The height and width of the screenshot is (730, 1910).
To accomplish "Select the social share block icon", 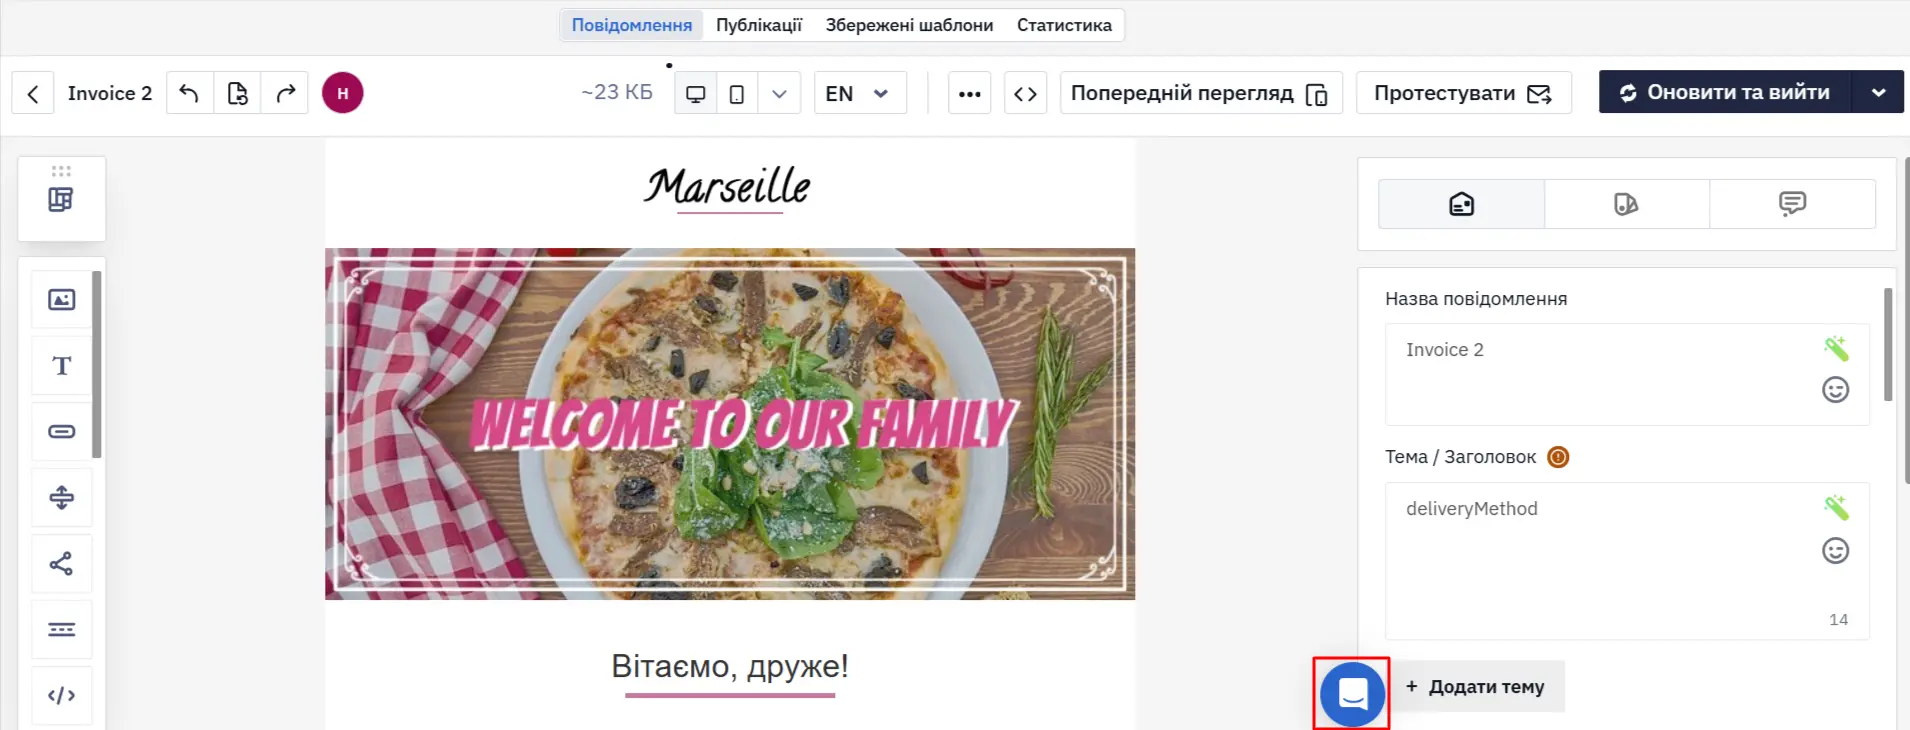I will coord(62,563).
